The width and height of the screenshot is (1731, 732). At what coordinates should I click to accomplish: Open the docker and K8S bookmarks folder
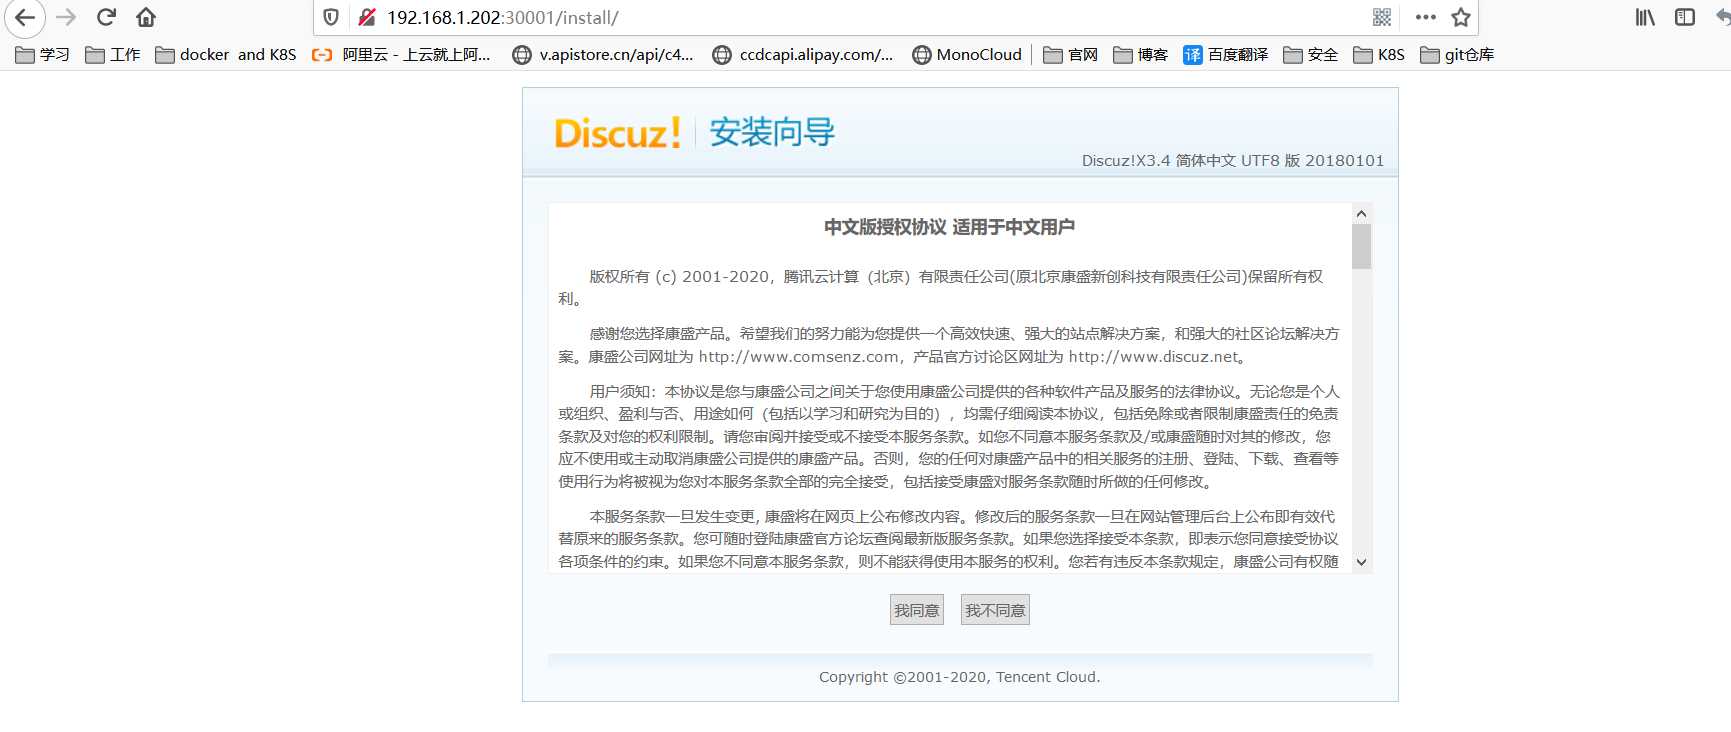point(226,55)
